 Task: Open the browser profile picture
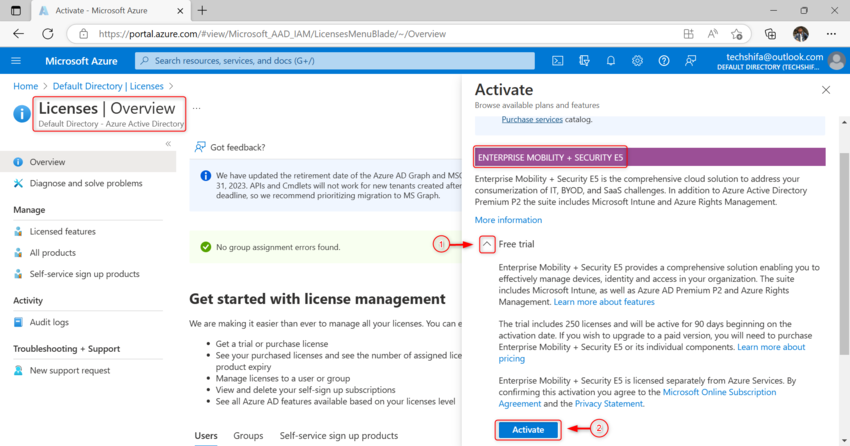[801, 34]
